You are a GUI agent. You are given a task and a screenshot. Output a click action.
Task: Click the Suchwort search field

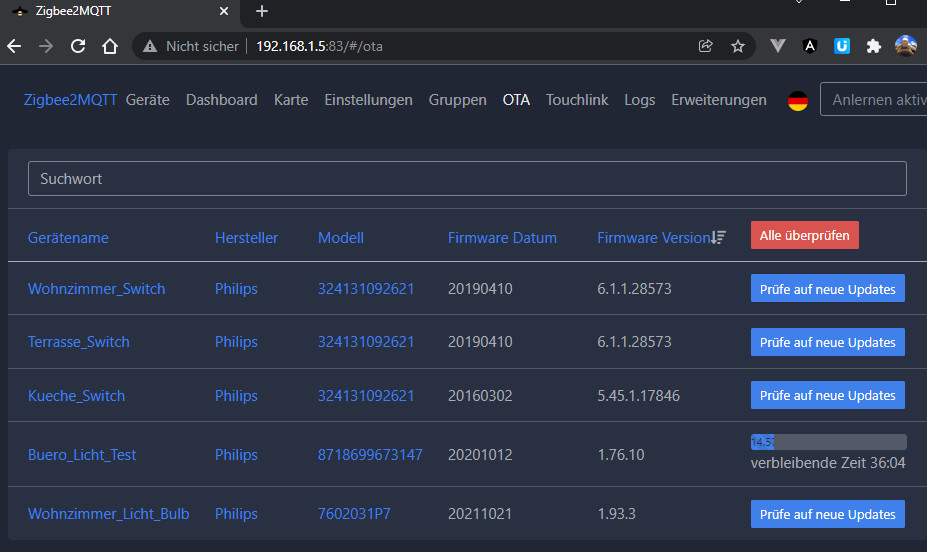[x=467, y=179]
